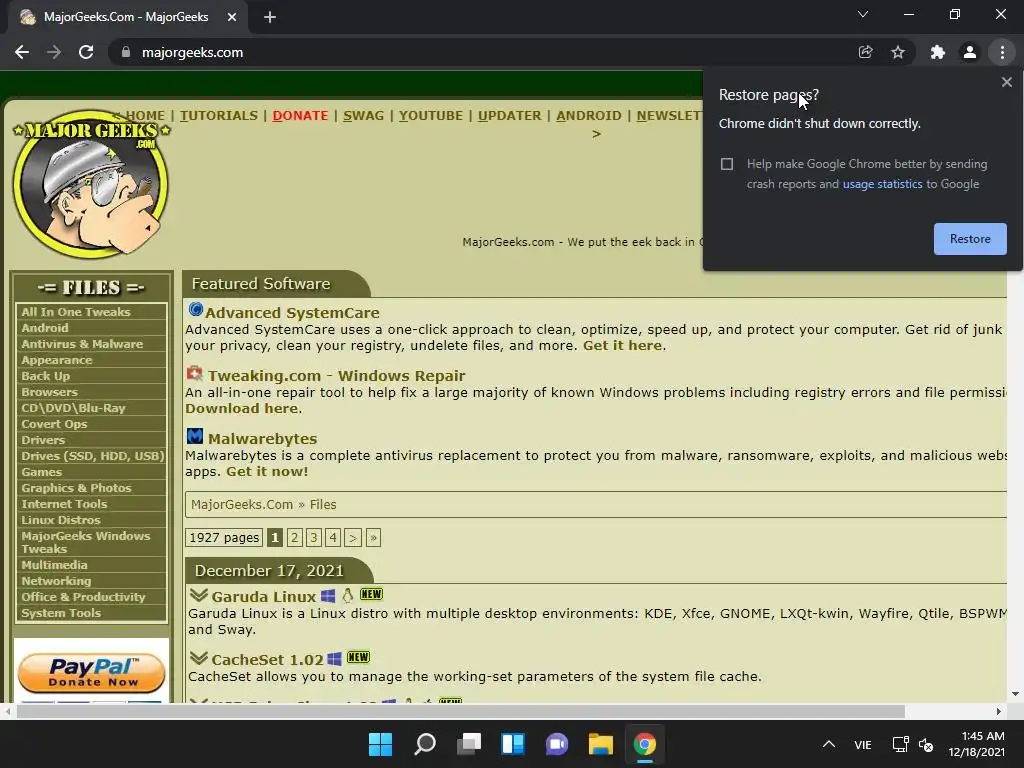
Task: Open the Widgets taskbar icon
Action: [x=513, y=744]
